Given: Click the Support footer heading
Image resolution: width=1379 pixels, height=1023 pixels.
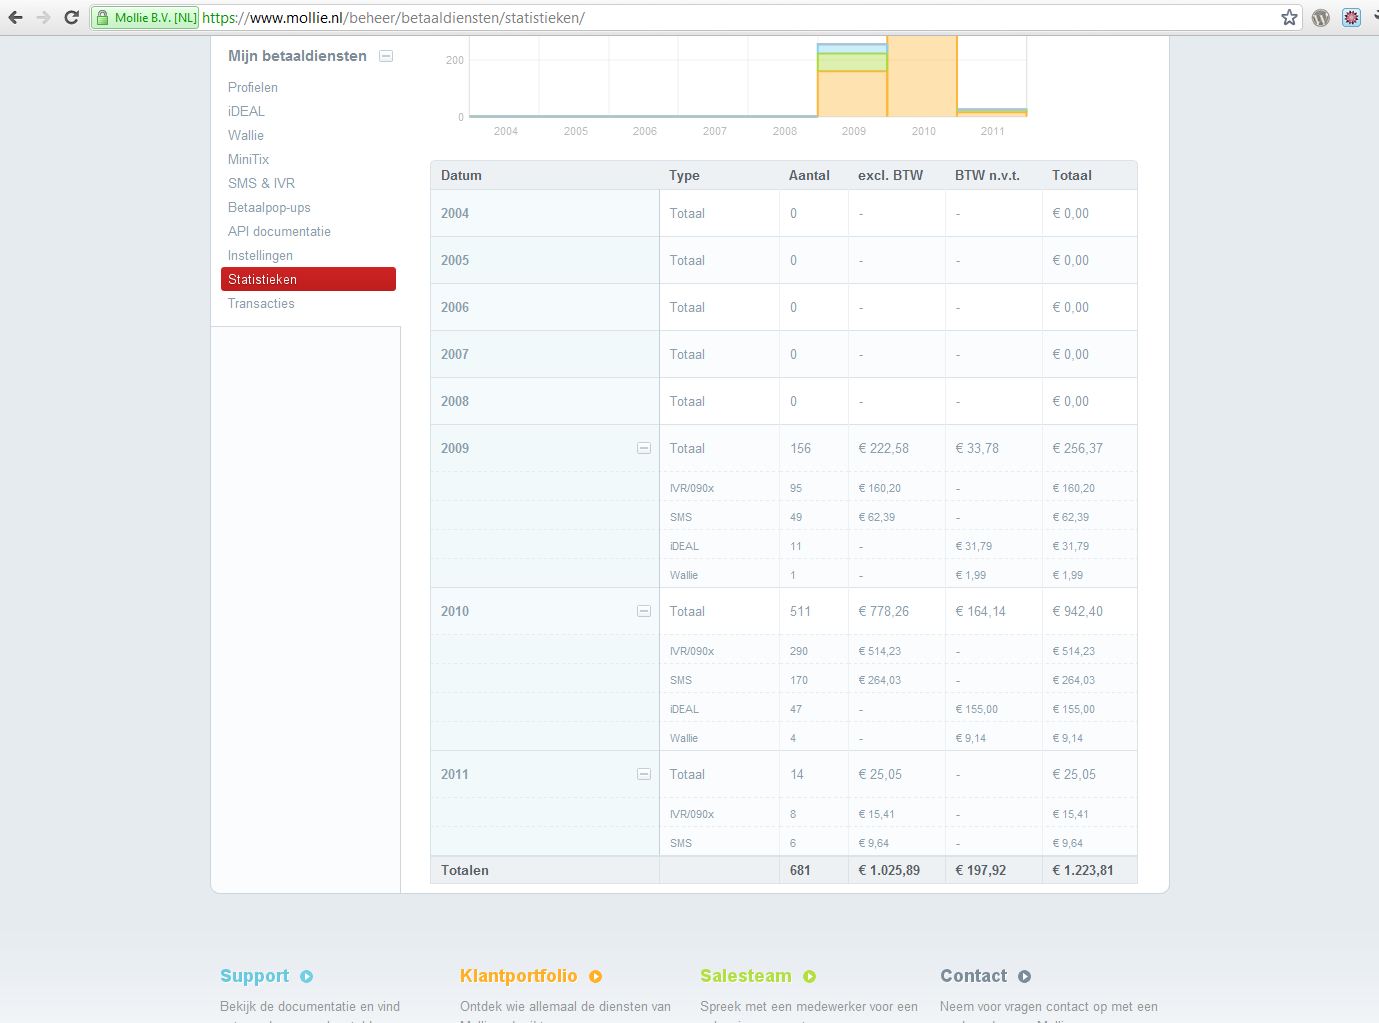Looking at the screenshot, I should pyautogui.click(x=254, y=976).
